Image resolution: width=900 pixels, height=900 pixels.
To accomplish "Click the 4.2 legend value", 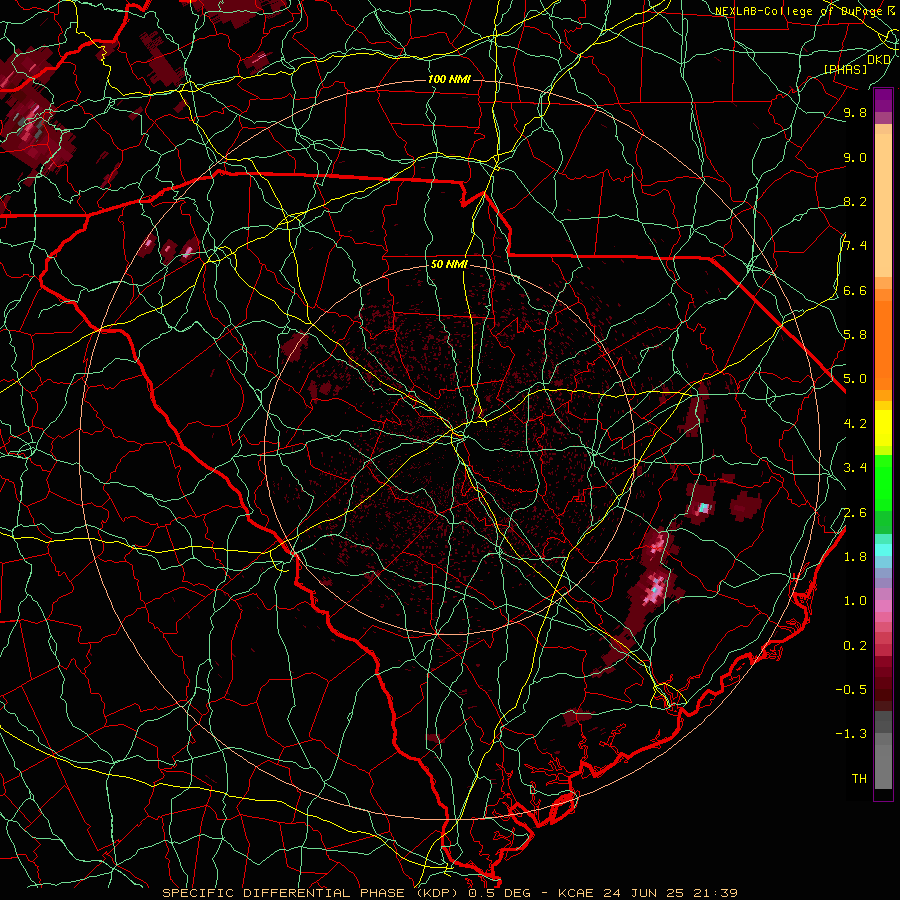I will tap(855, 424).
